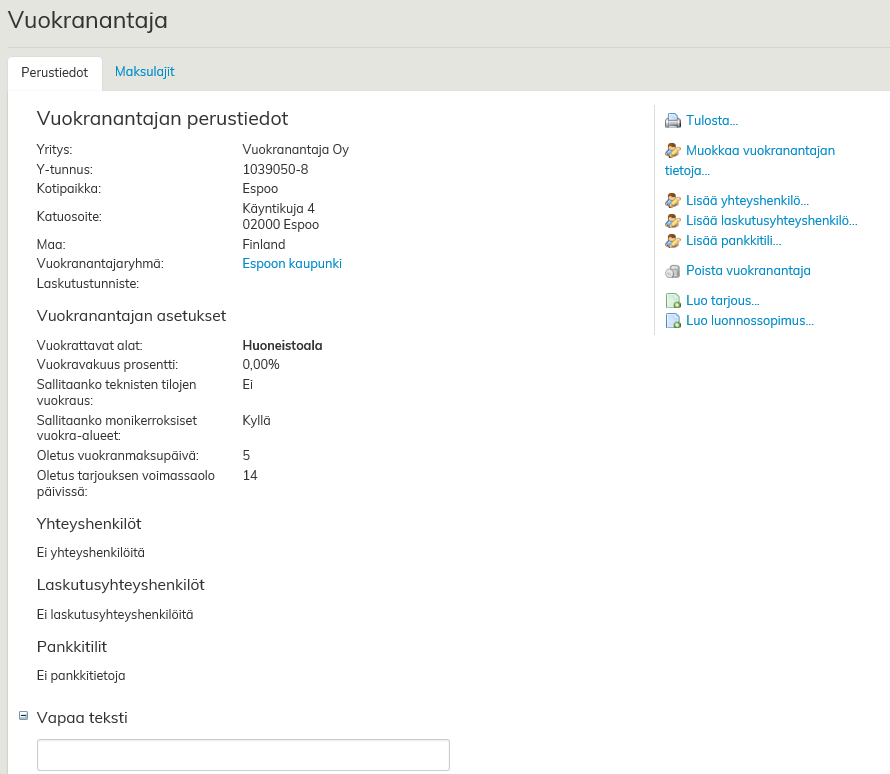The width and height of the screenshot is (890, 774).
Task: Click the Poista vuokranantaja text link
Action: coord(747,271)
